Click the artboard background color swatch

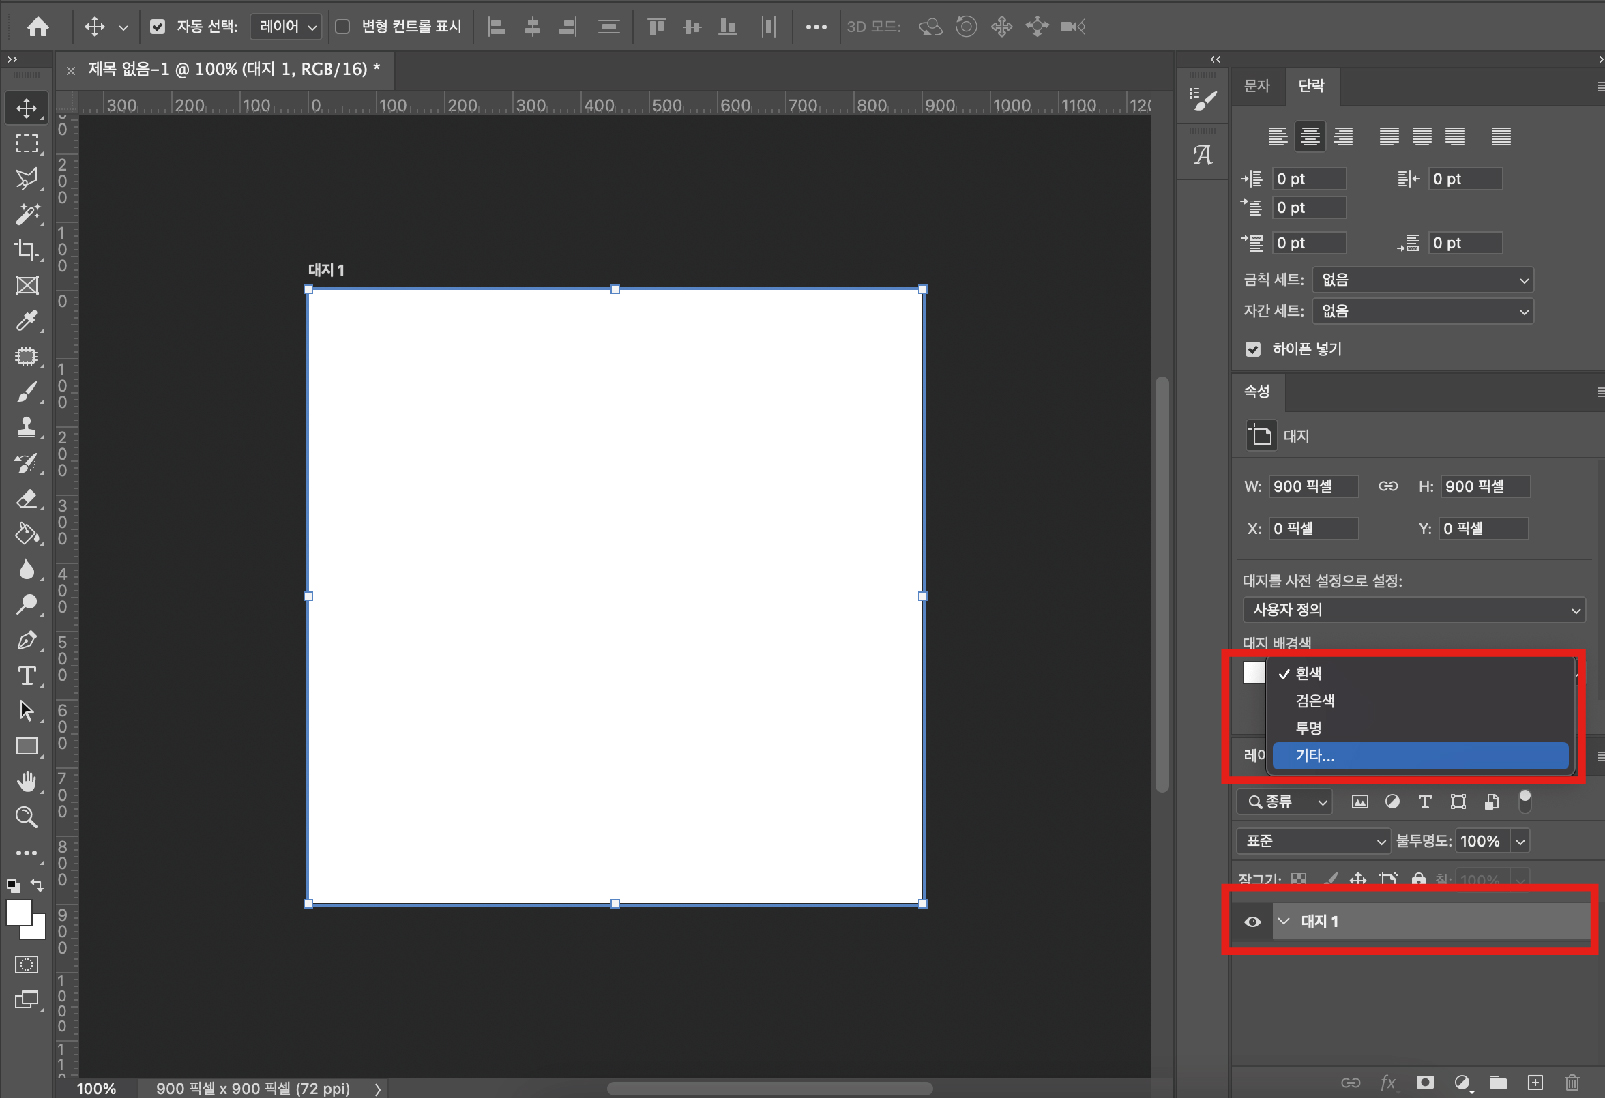(1254, 673)
